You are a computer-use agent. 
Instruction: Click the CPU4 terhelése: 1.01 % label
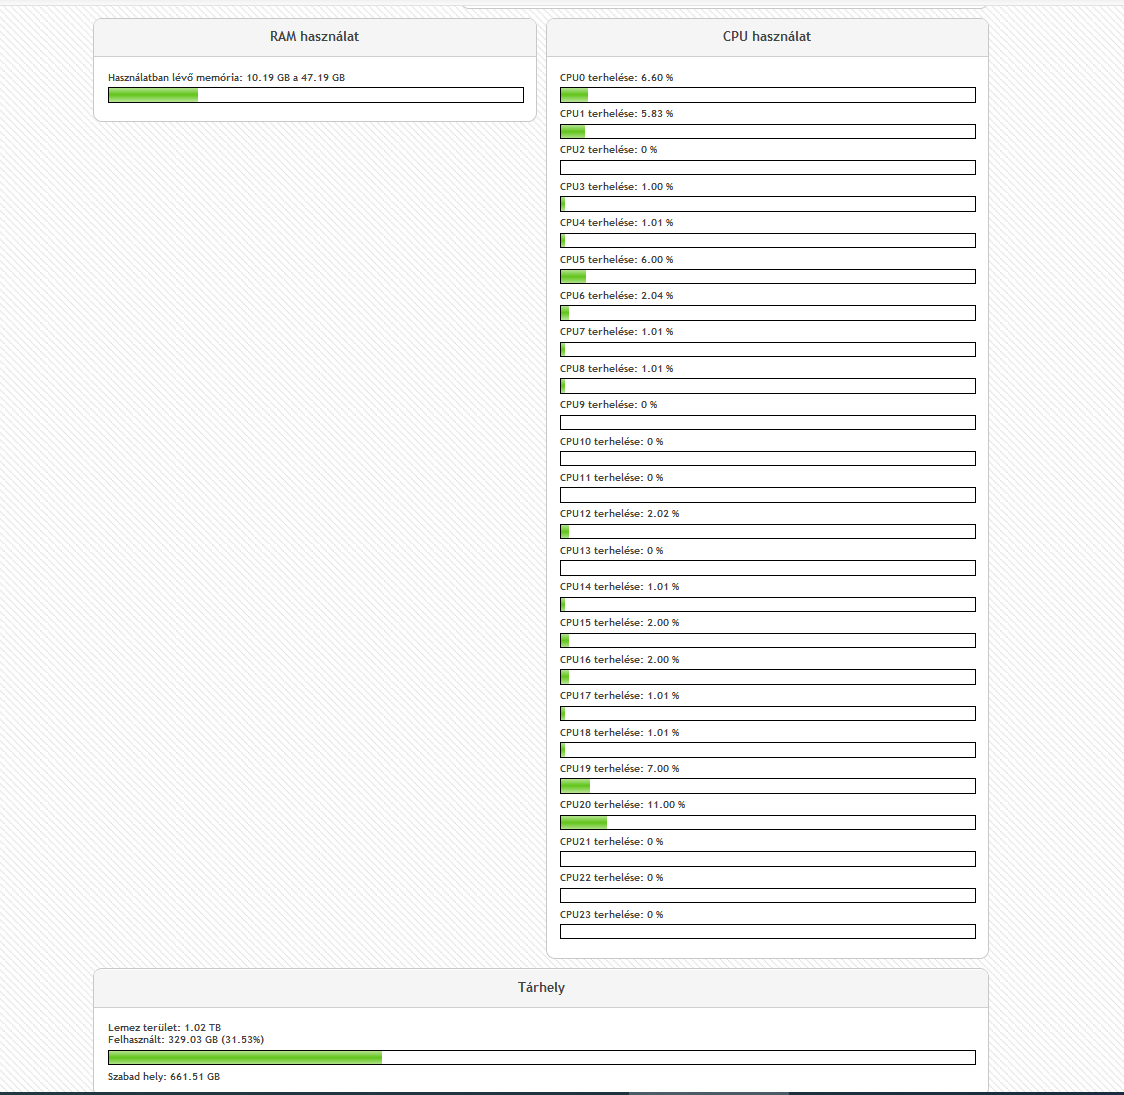point(616,223)
